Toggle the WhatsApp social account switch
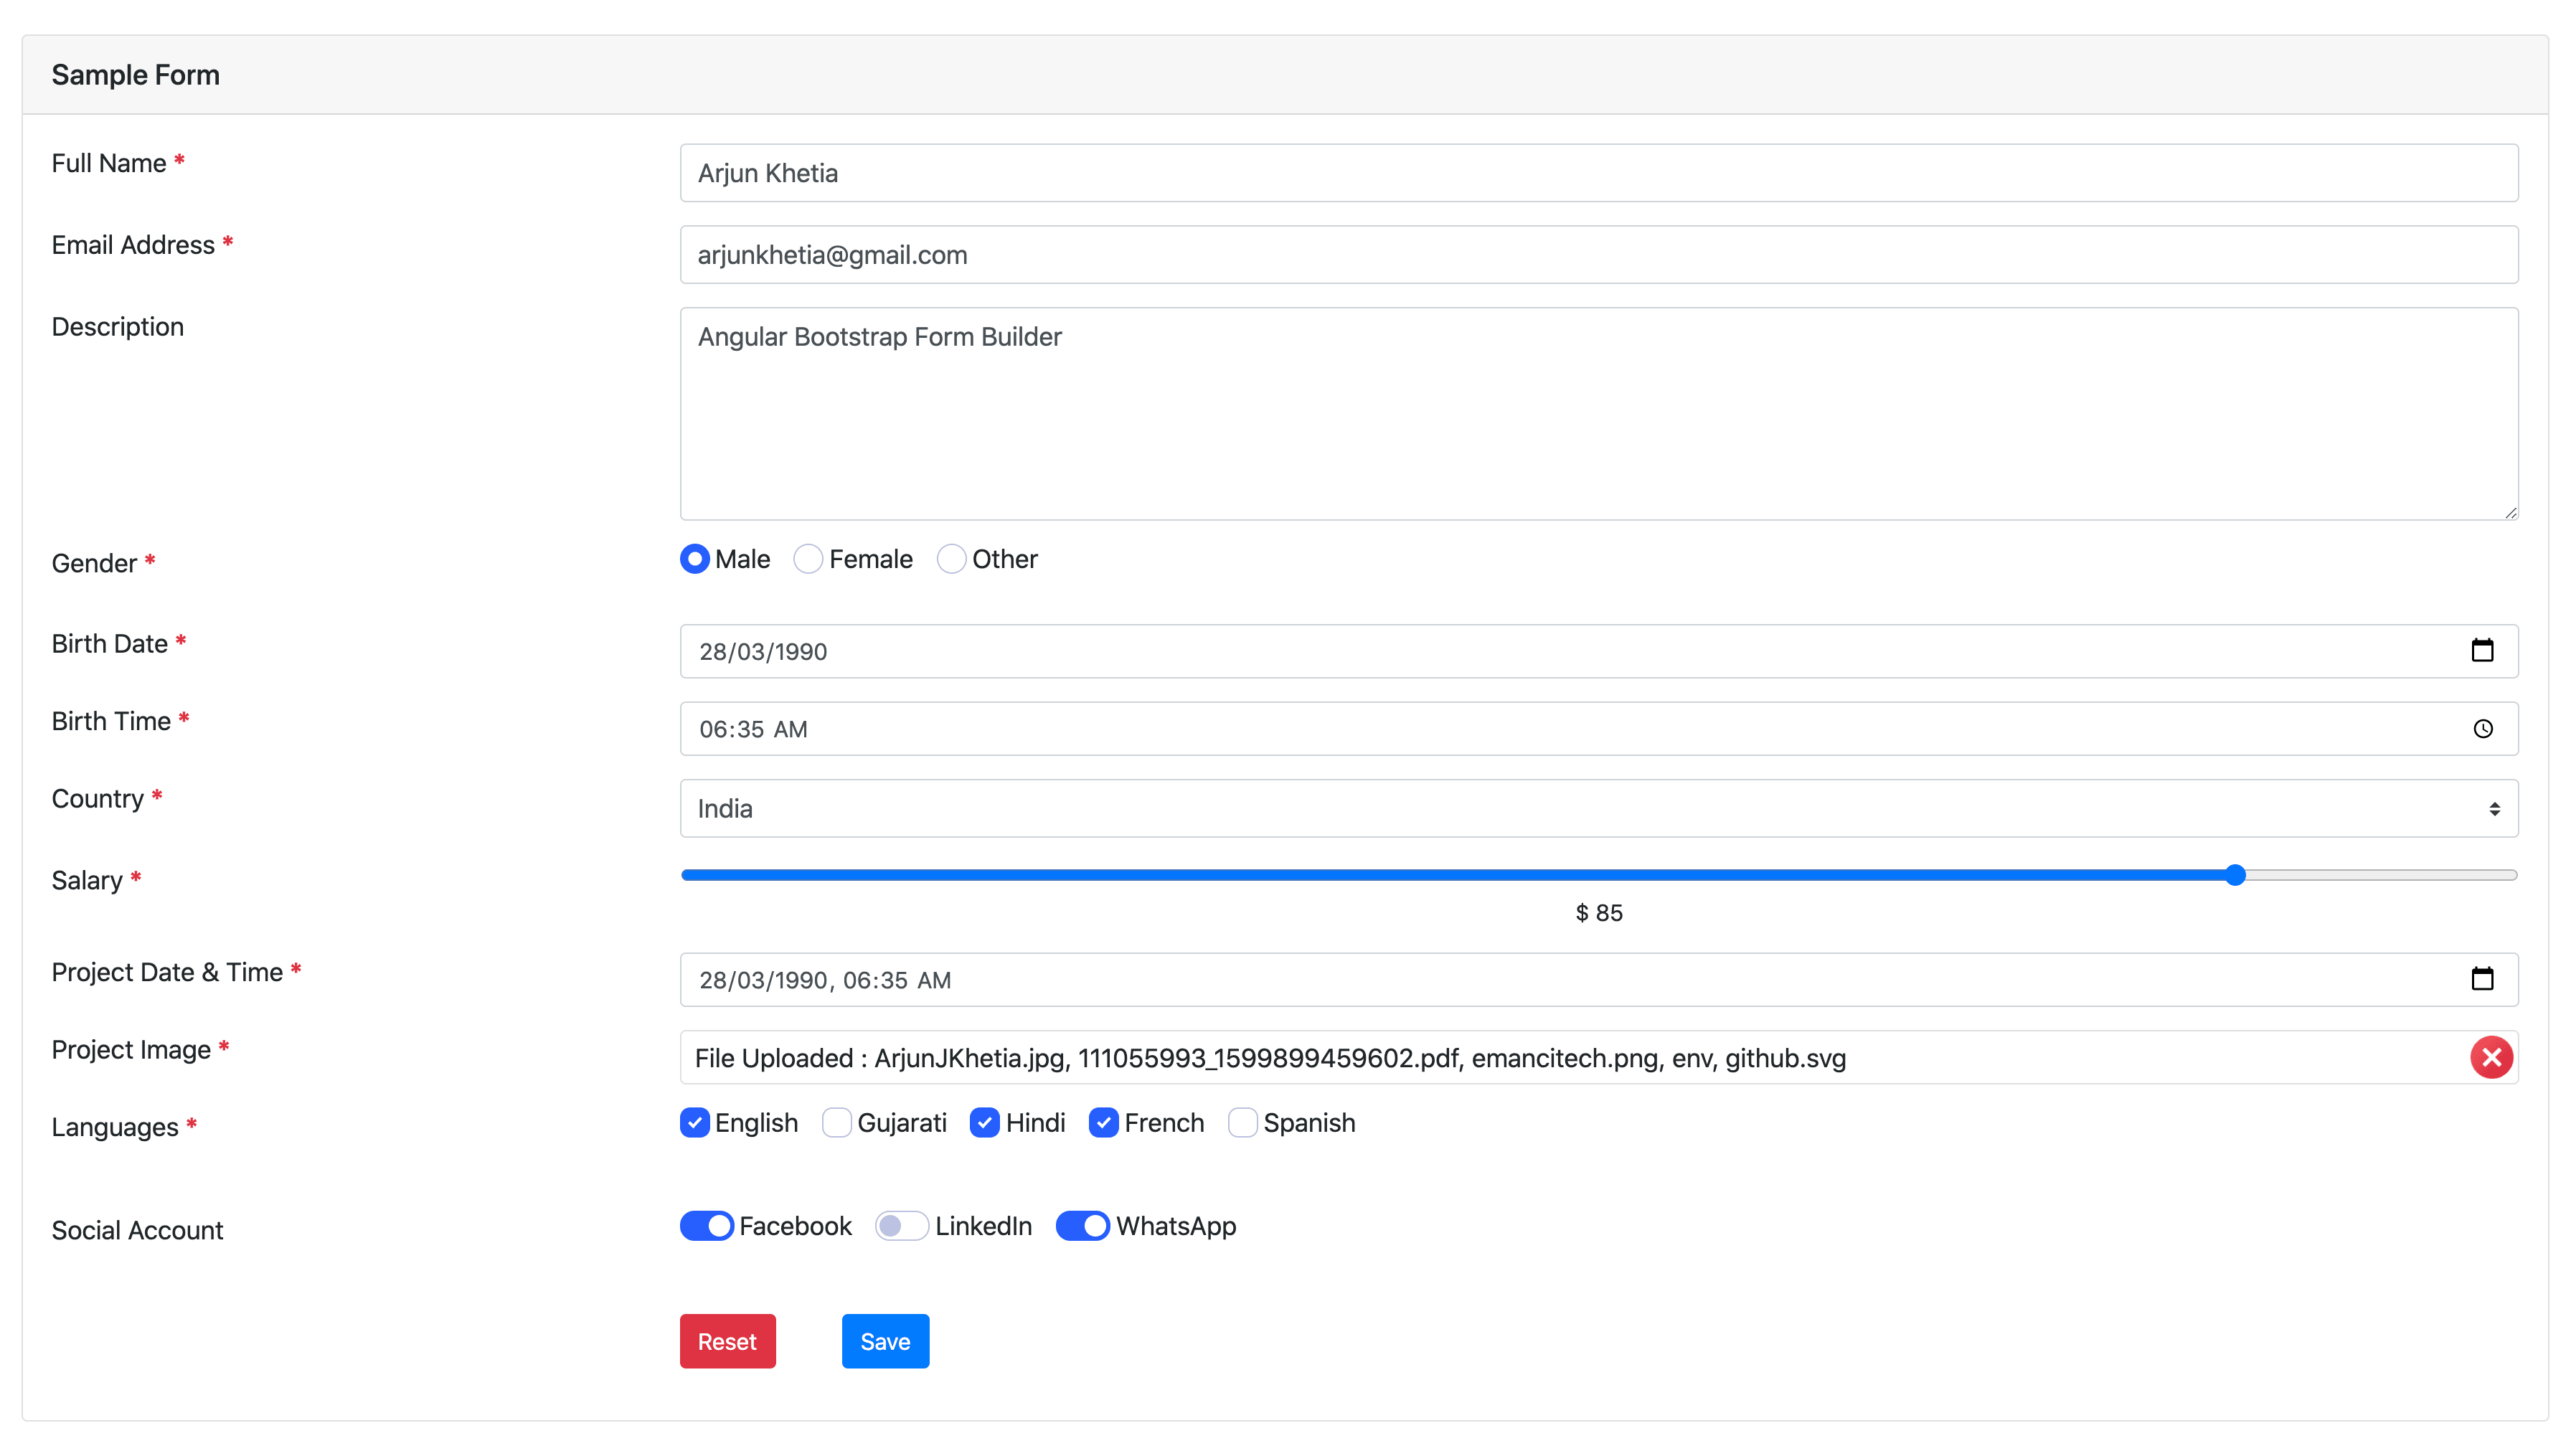2571x1456 pixels. [1082, 1226]
